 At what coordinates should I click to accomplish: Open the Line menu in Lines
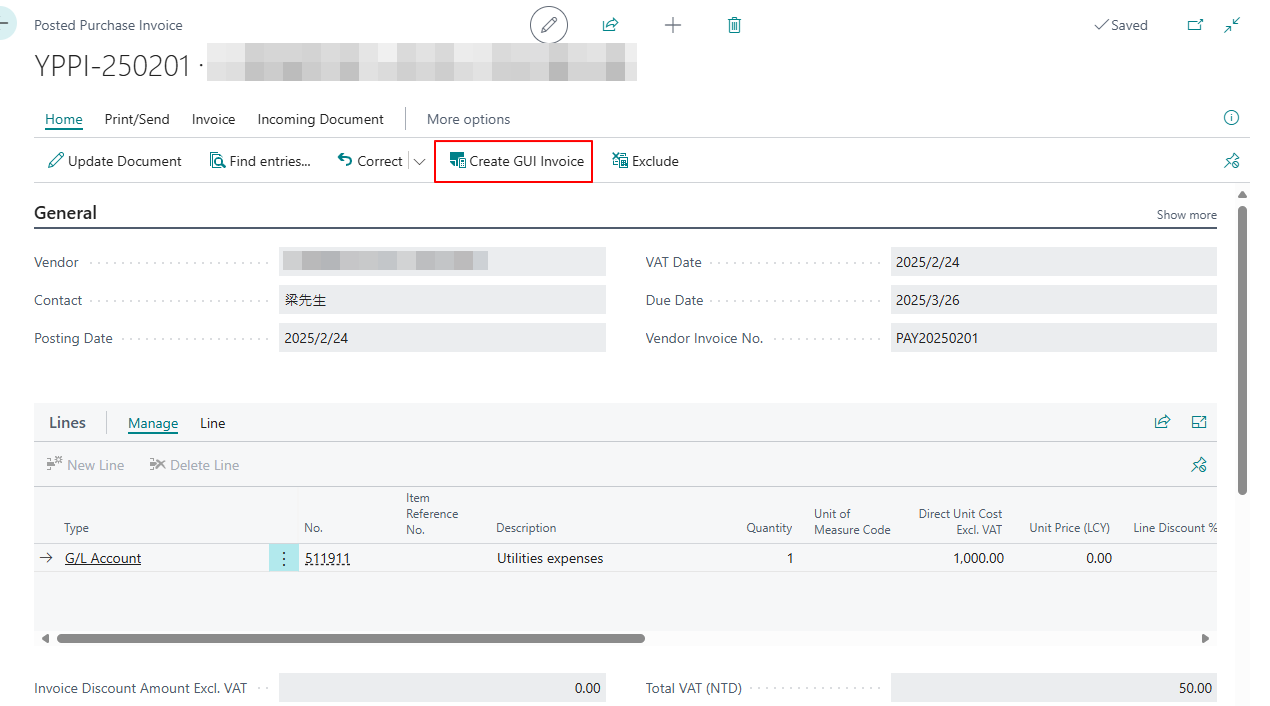coord(213,423)
